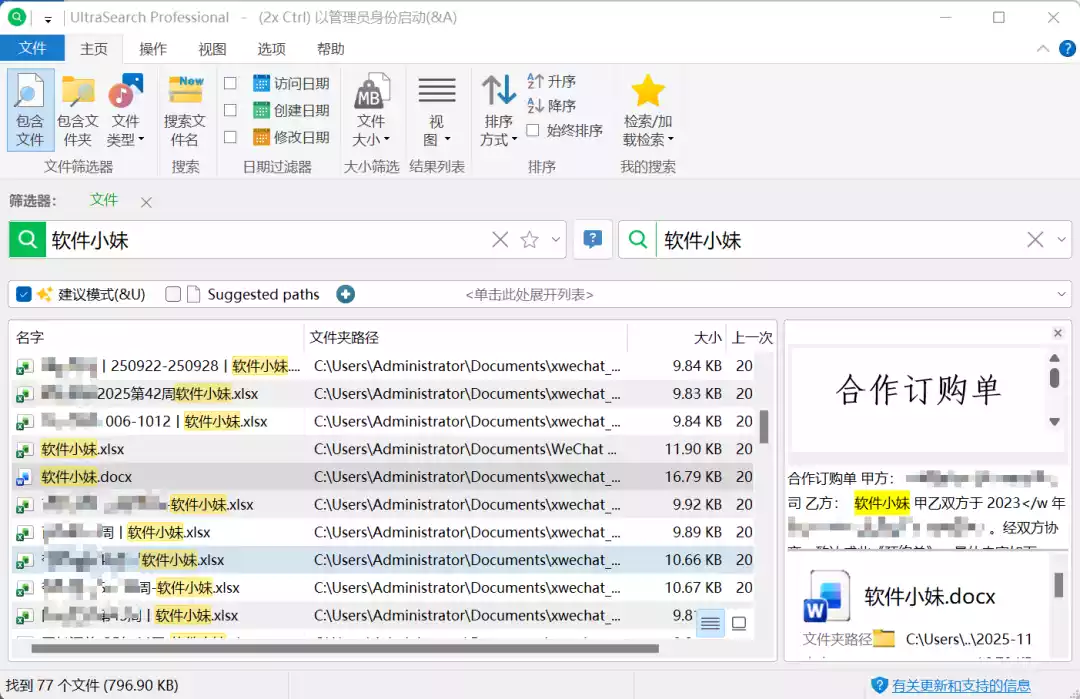This screenshot has height=699, width=1080.
Task: Clear the left 软件小妹 search box
Action: point(500,240)
